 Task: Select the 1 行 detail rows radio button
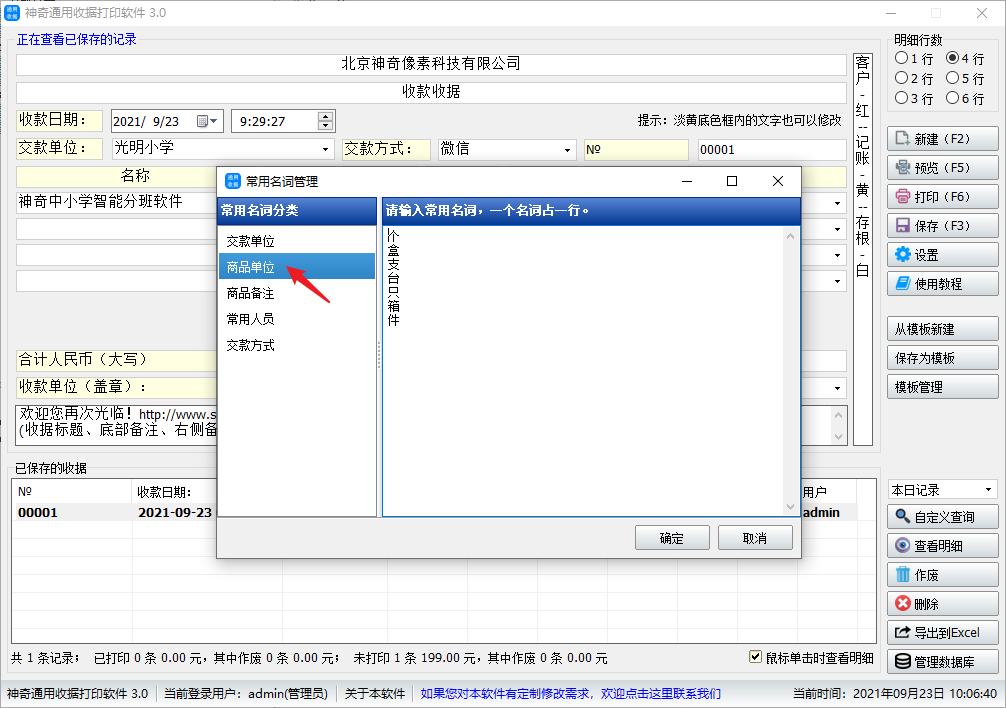click(x=902, y=59)
